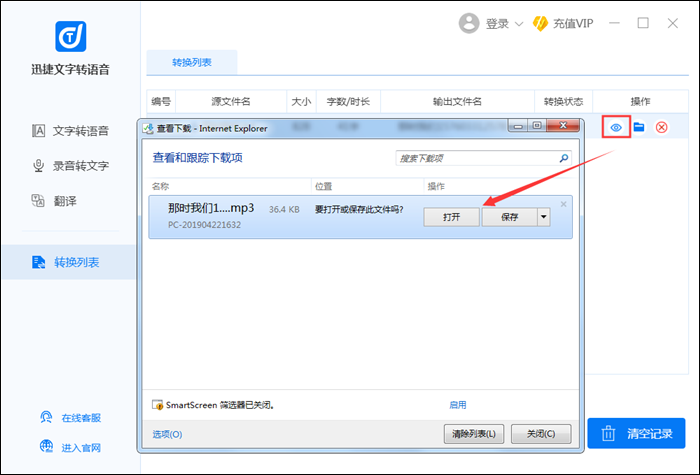
Task: Expand the 登录 account dropdown chevron
Action: (x=519, y=24)
